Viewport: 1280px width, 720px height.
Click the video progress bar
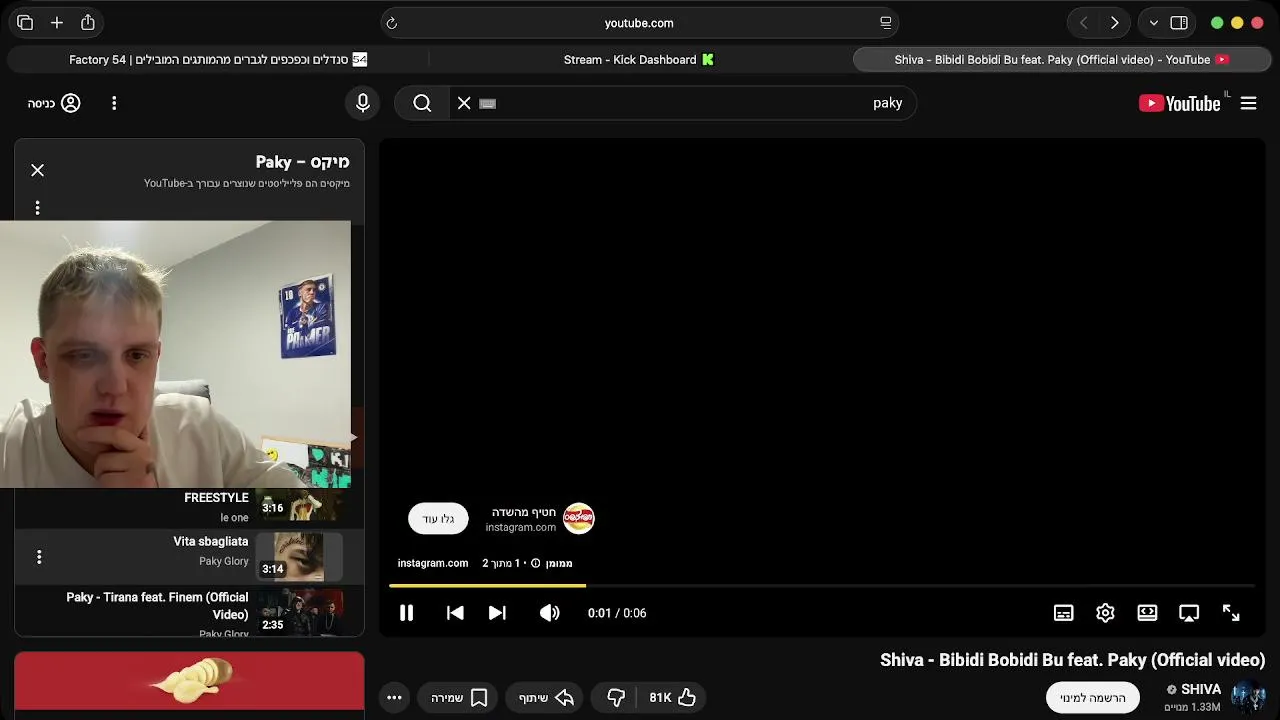(x=821, y=586)
